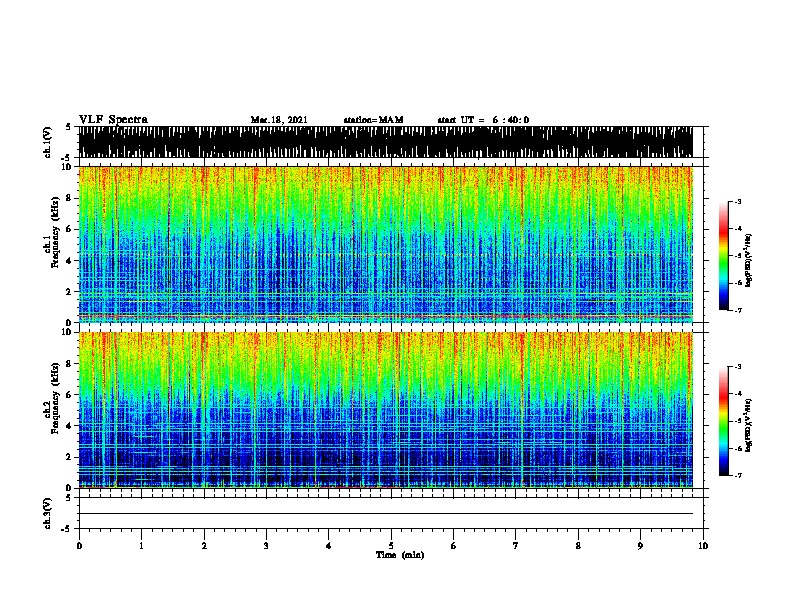Click time axis tick label "3"
This screenshot has width=792, height=612.
266,546
